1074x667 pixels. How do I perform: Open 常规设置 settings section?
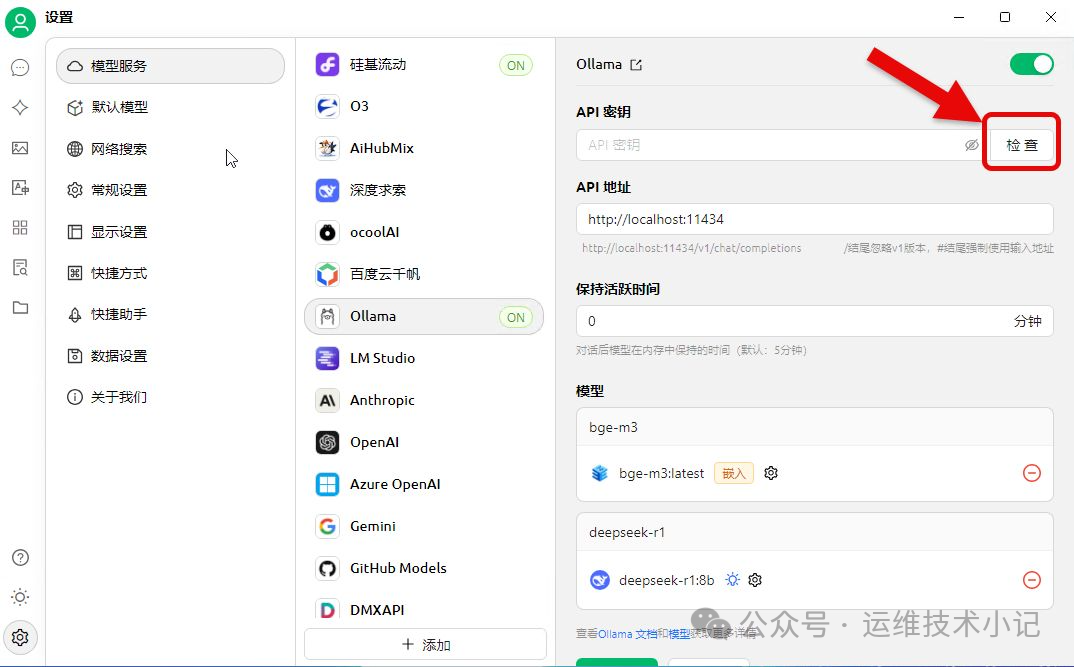(x=171, y=190)
